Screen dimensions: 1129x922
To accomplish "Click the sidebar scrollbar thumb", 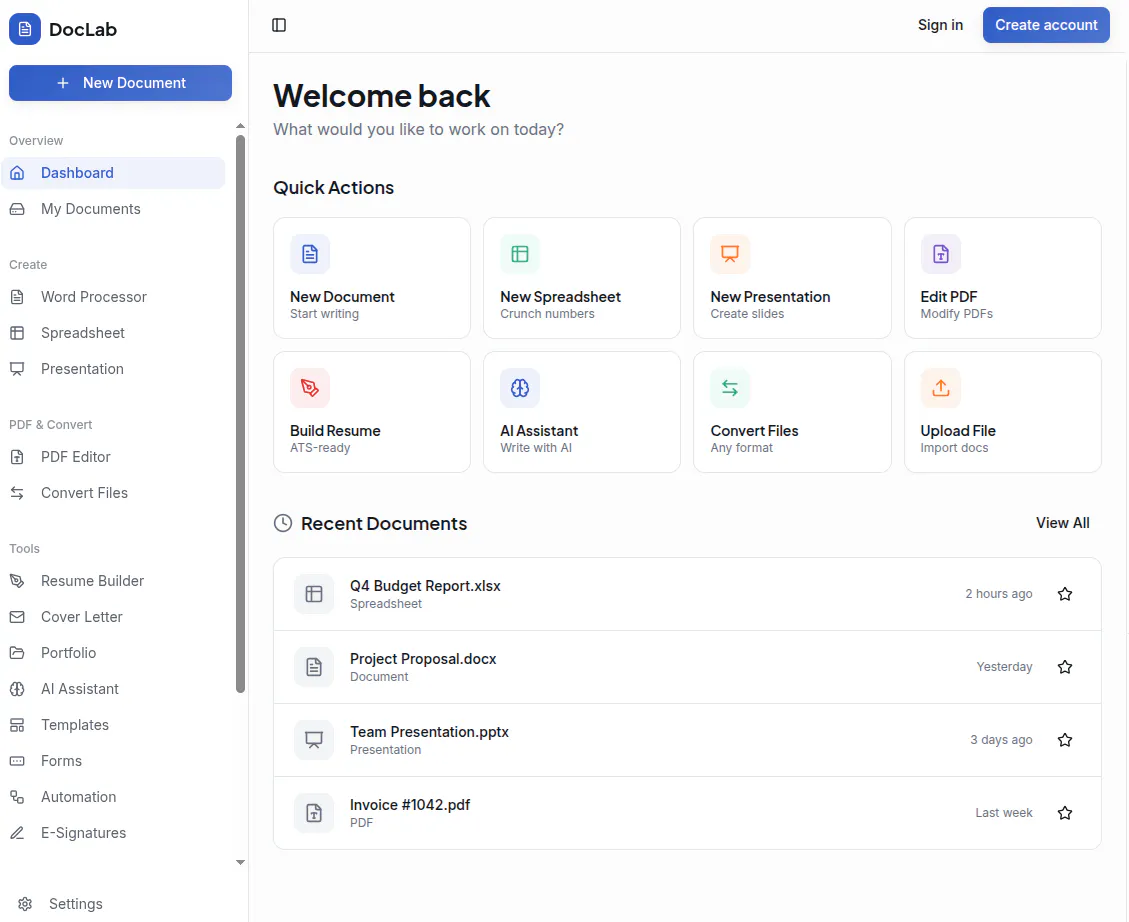I will pyautogui.click(x=240, y=414).
